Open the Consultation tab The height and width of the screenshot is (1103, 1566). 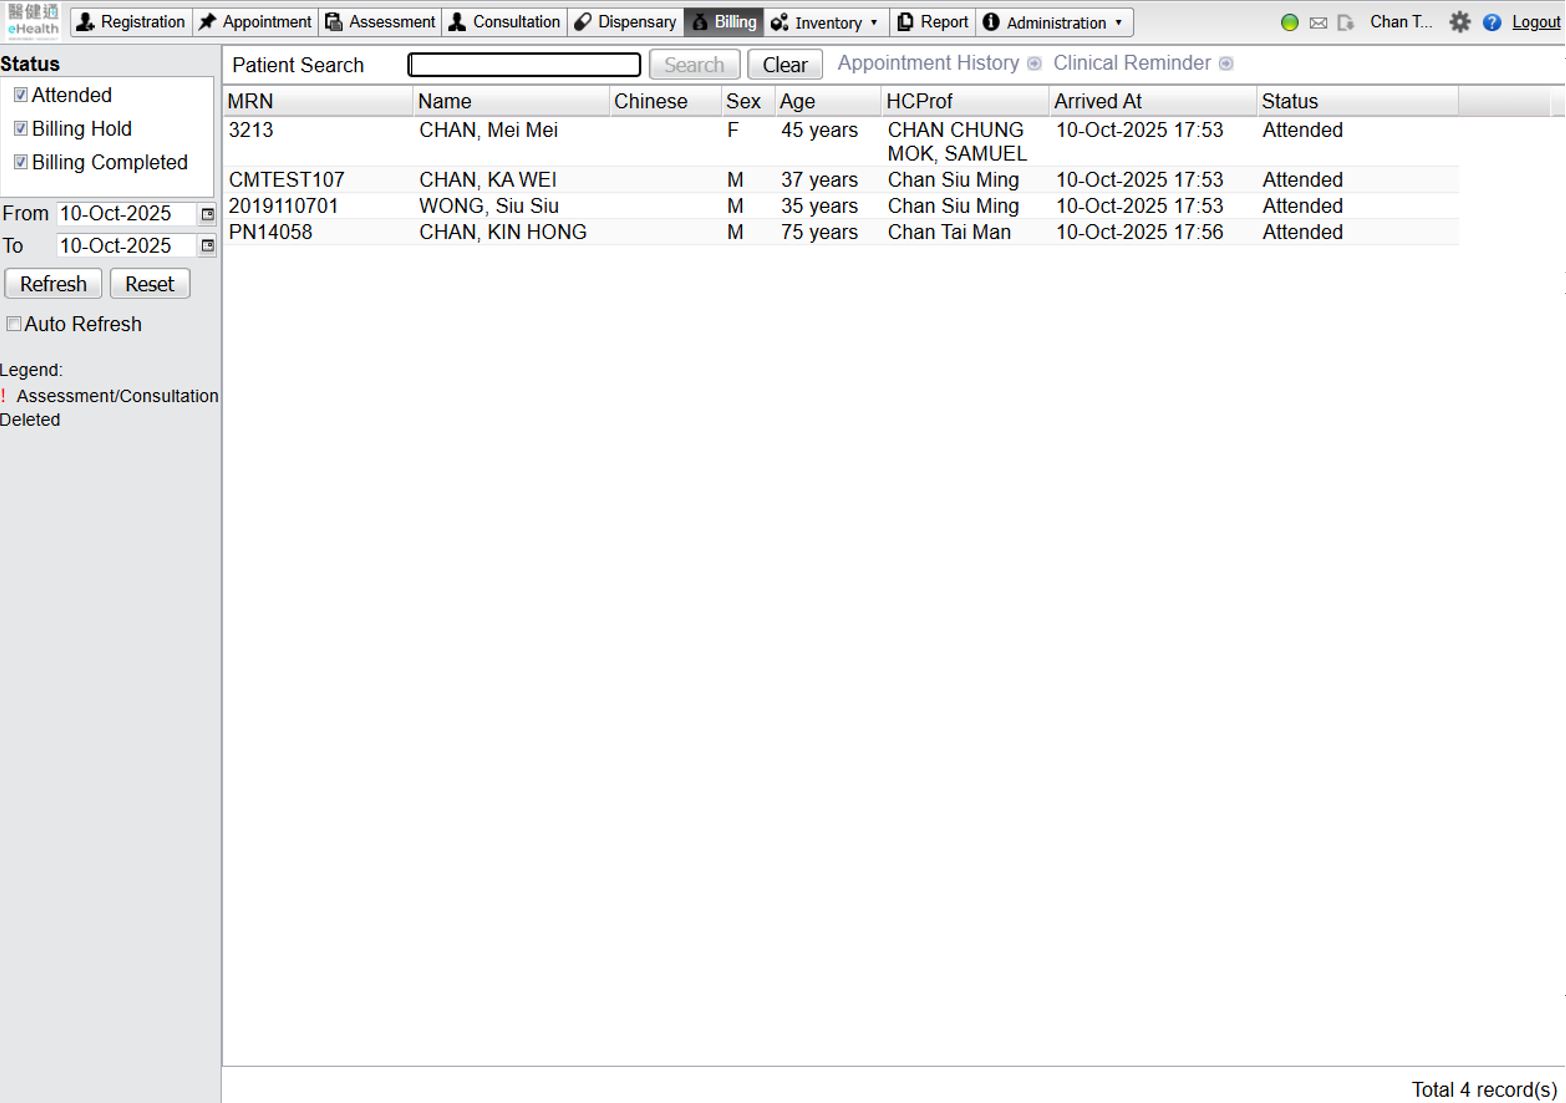pyautogui.click(x=504, y=22)
